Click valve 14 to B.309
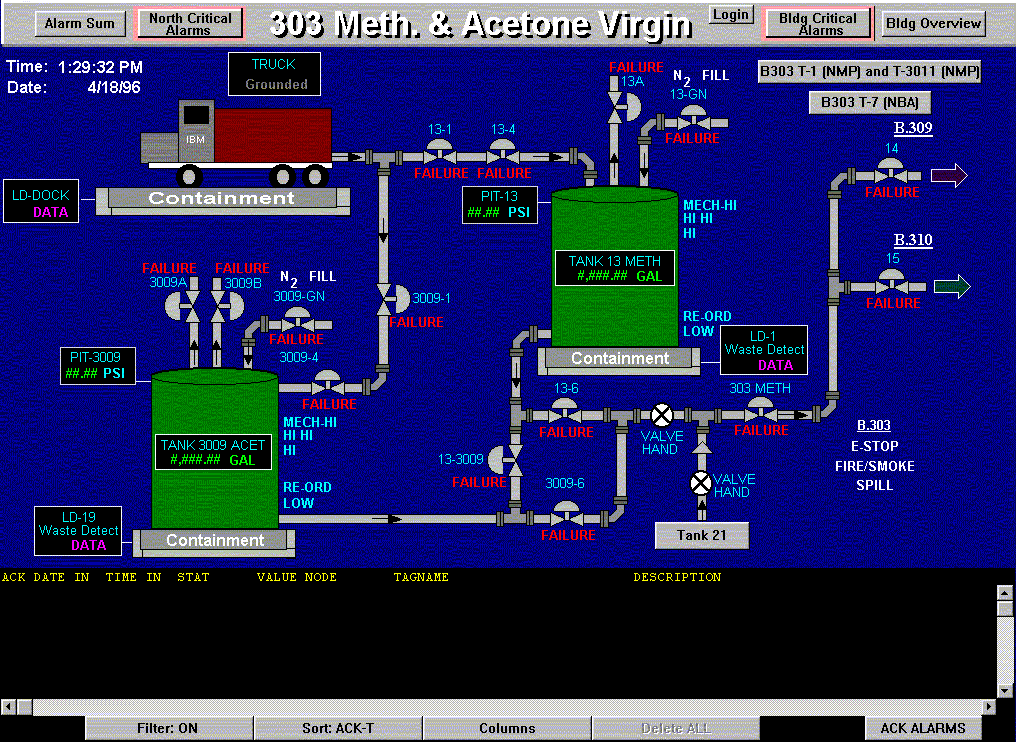This screenshot has height=742, width=1016. [x=891, y=172]
